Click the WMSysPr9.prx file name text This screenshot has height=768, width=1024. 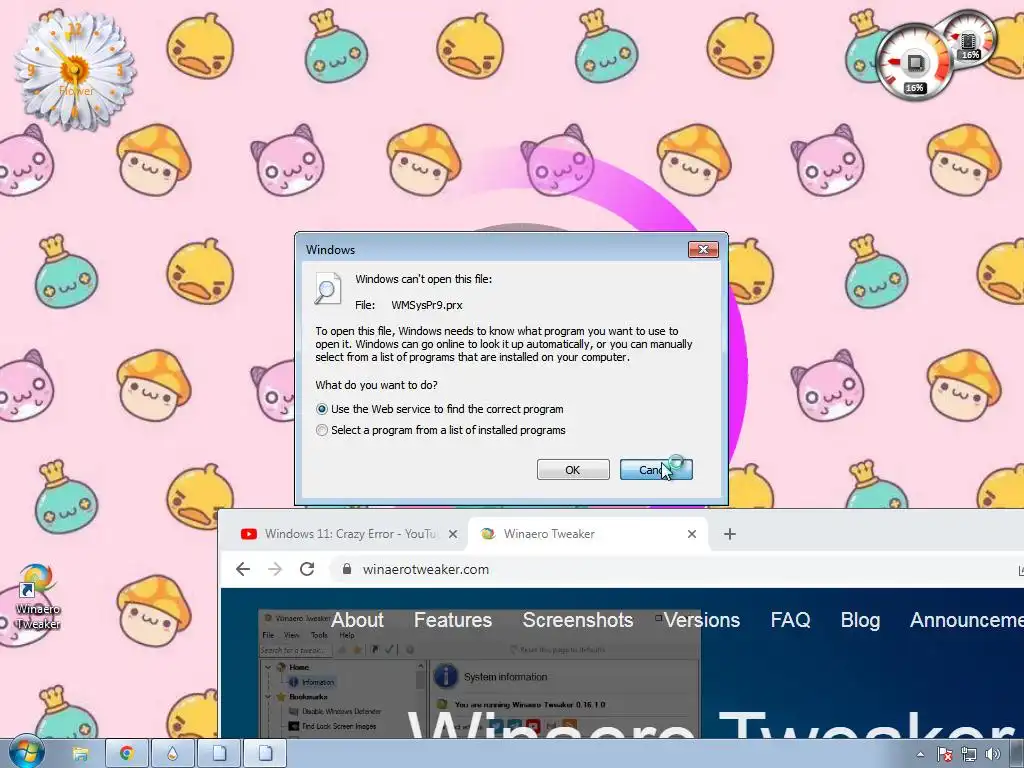426,305
